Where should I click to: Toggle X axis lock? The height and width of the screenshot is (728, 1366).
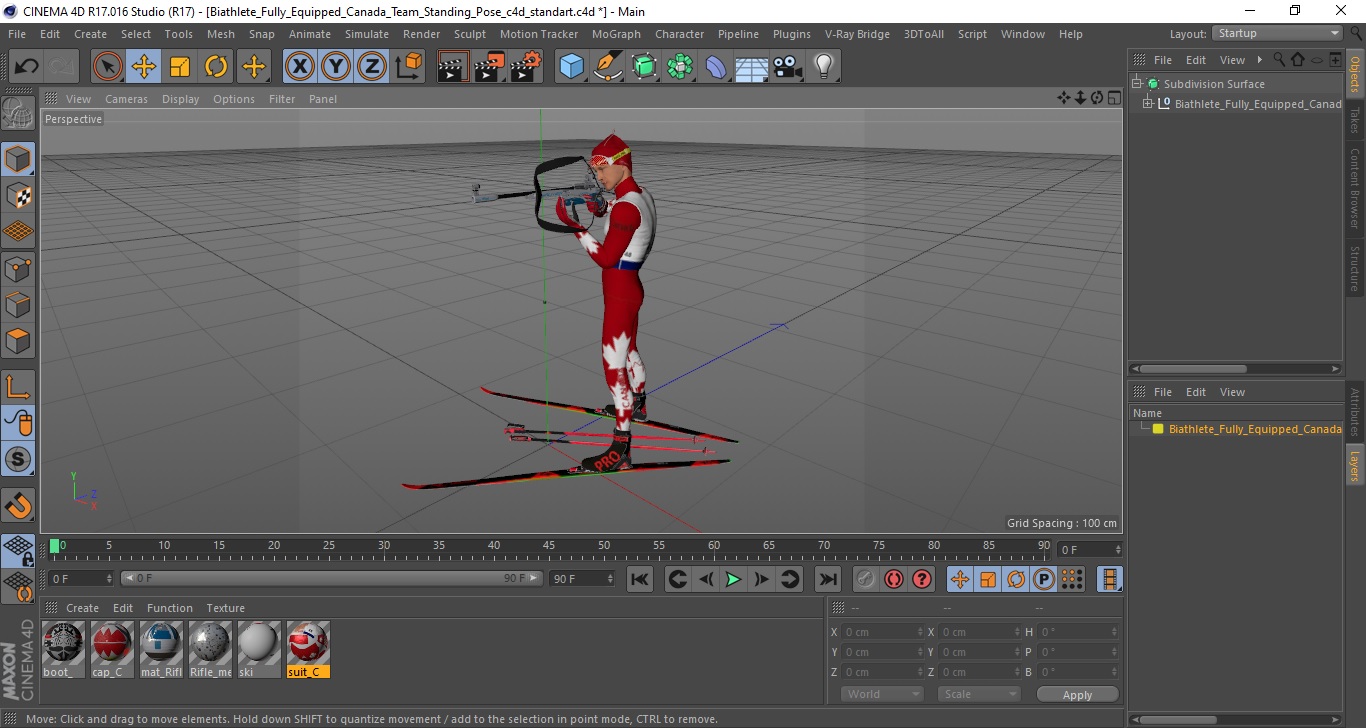click(x=300, y=67)
